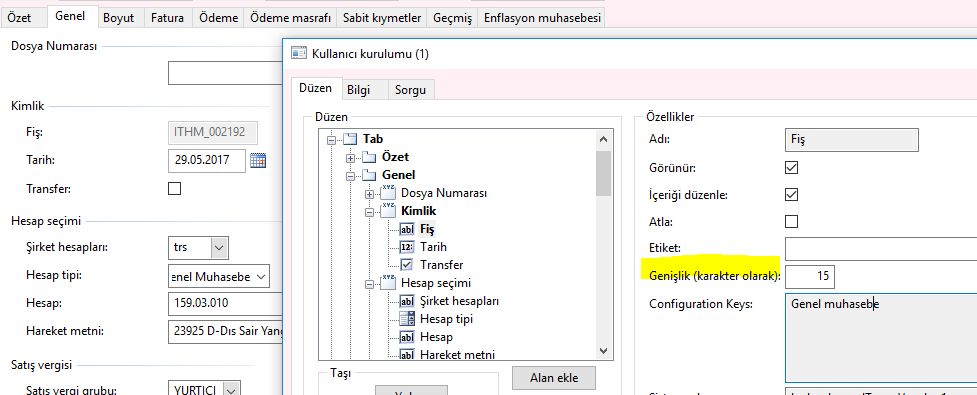Click the tree scrollbar down arrow
This screenshot has height=395, width=977.
tap(603, 351)
